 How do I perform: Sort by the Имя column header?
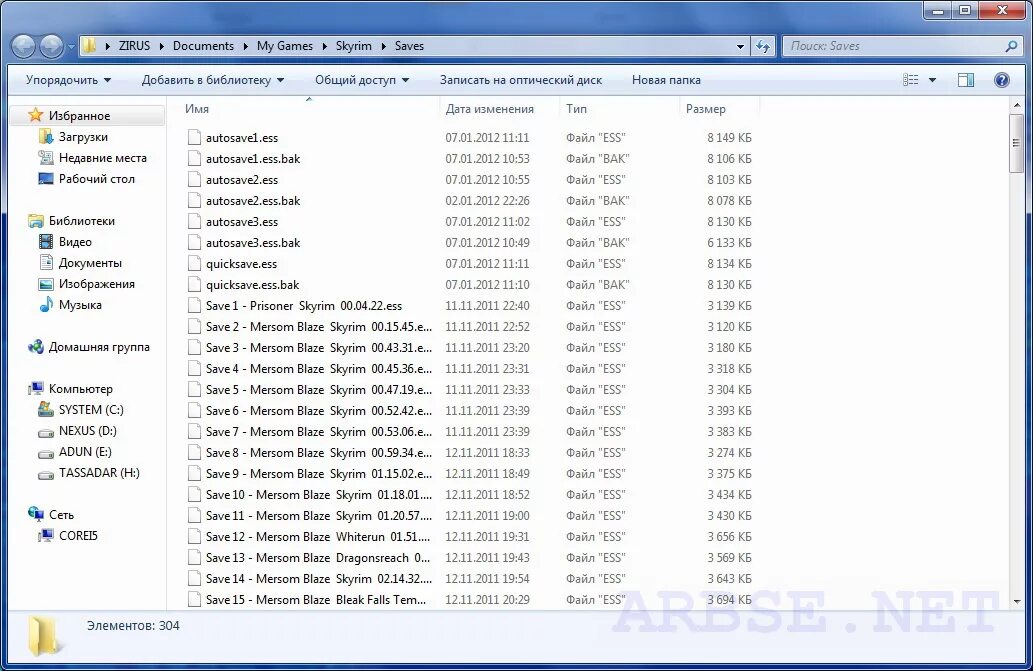[308, 109]
